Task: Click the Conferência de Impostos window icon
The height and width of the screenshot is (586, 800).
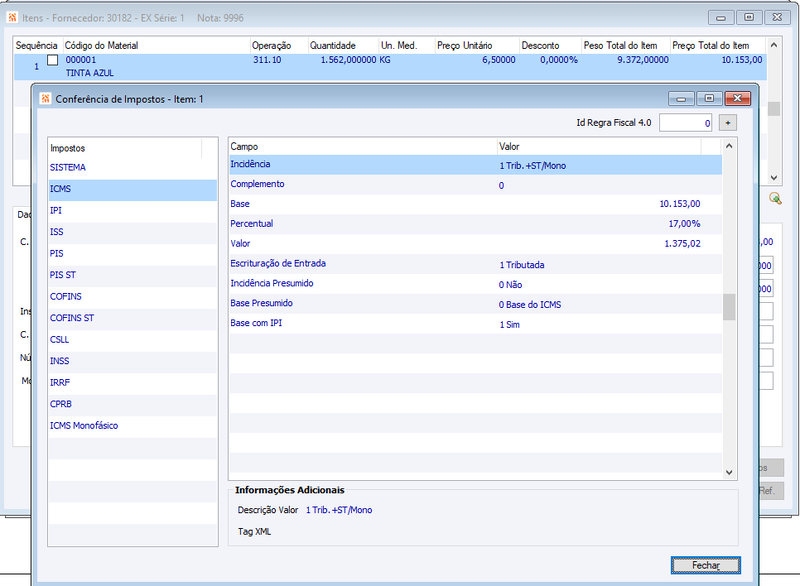Action: pyautogui.click(x=45, y=99)
